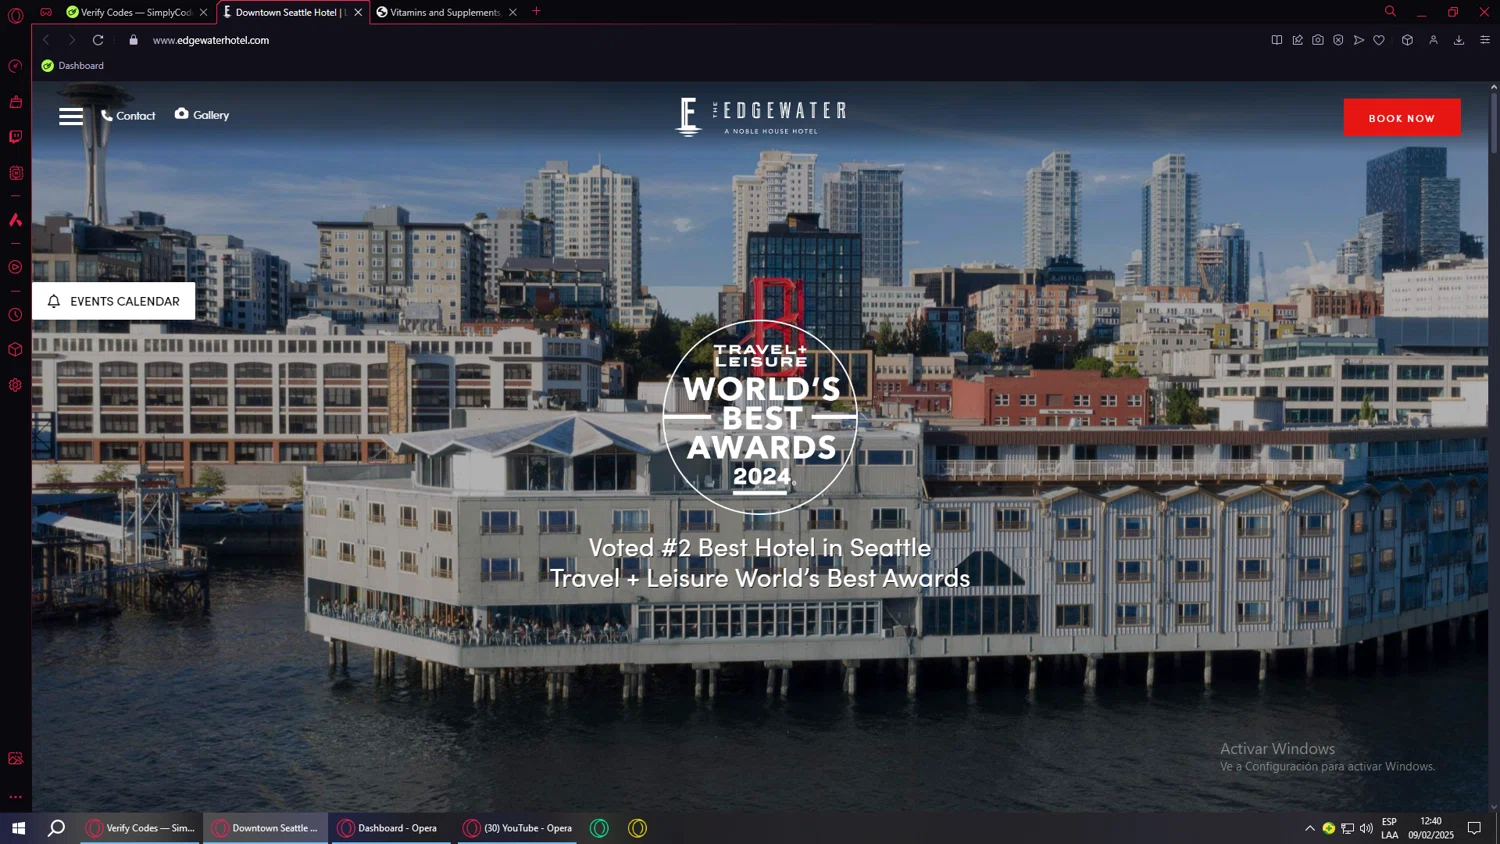Open GX Cleaner broom in sidebar
The height and width of the screenshot is (844, 1500).
click(15, 102)
